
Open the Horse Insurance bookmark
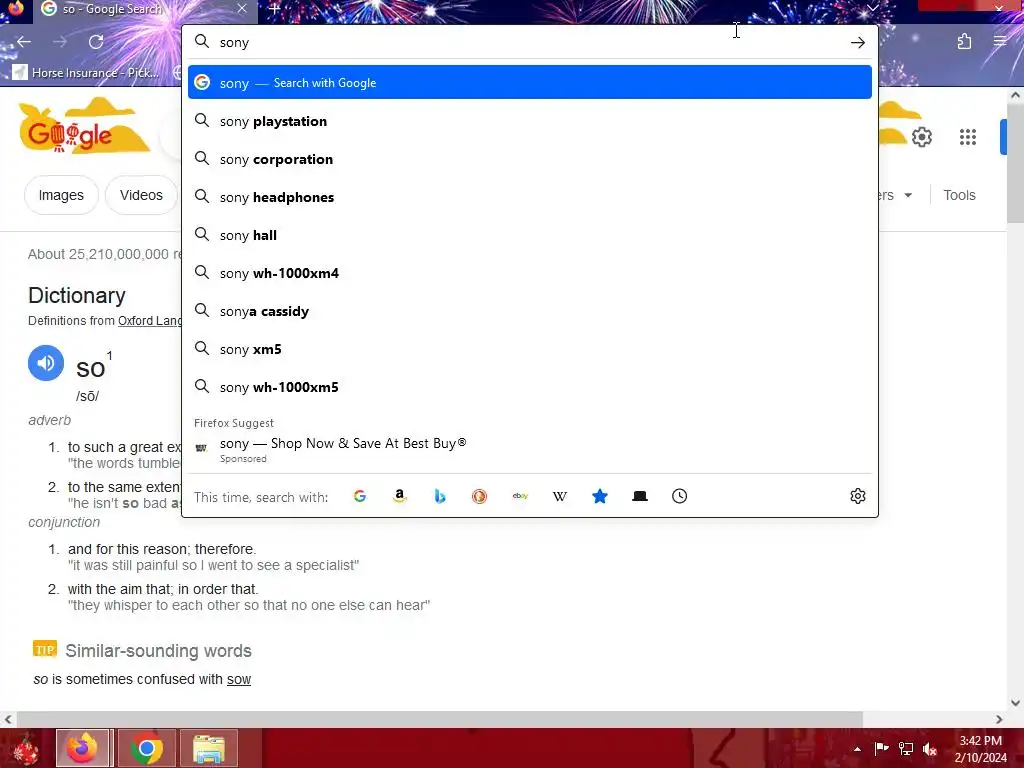(x=85, y=72)
